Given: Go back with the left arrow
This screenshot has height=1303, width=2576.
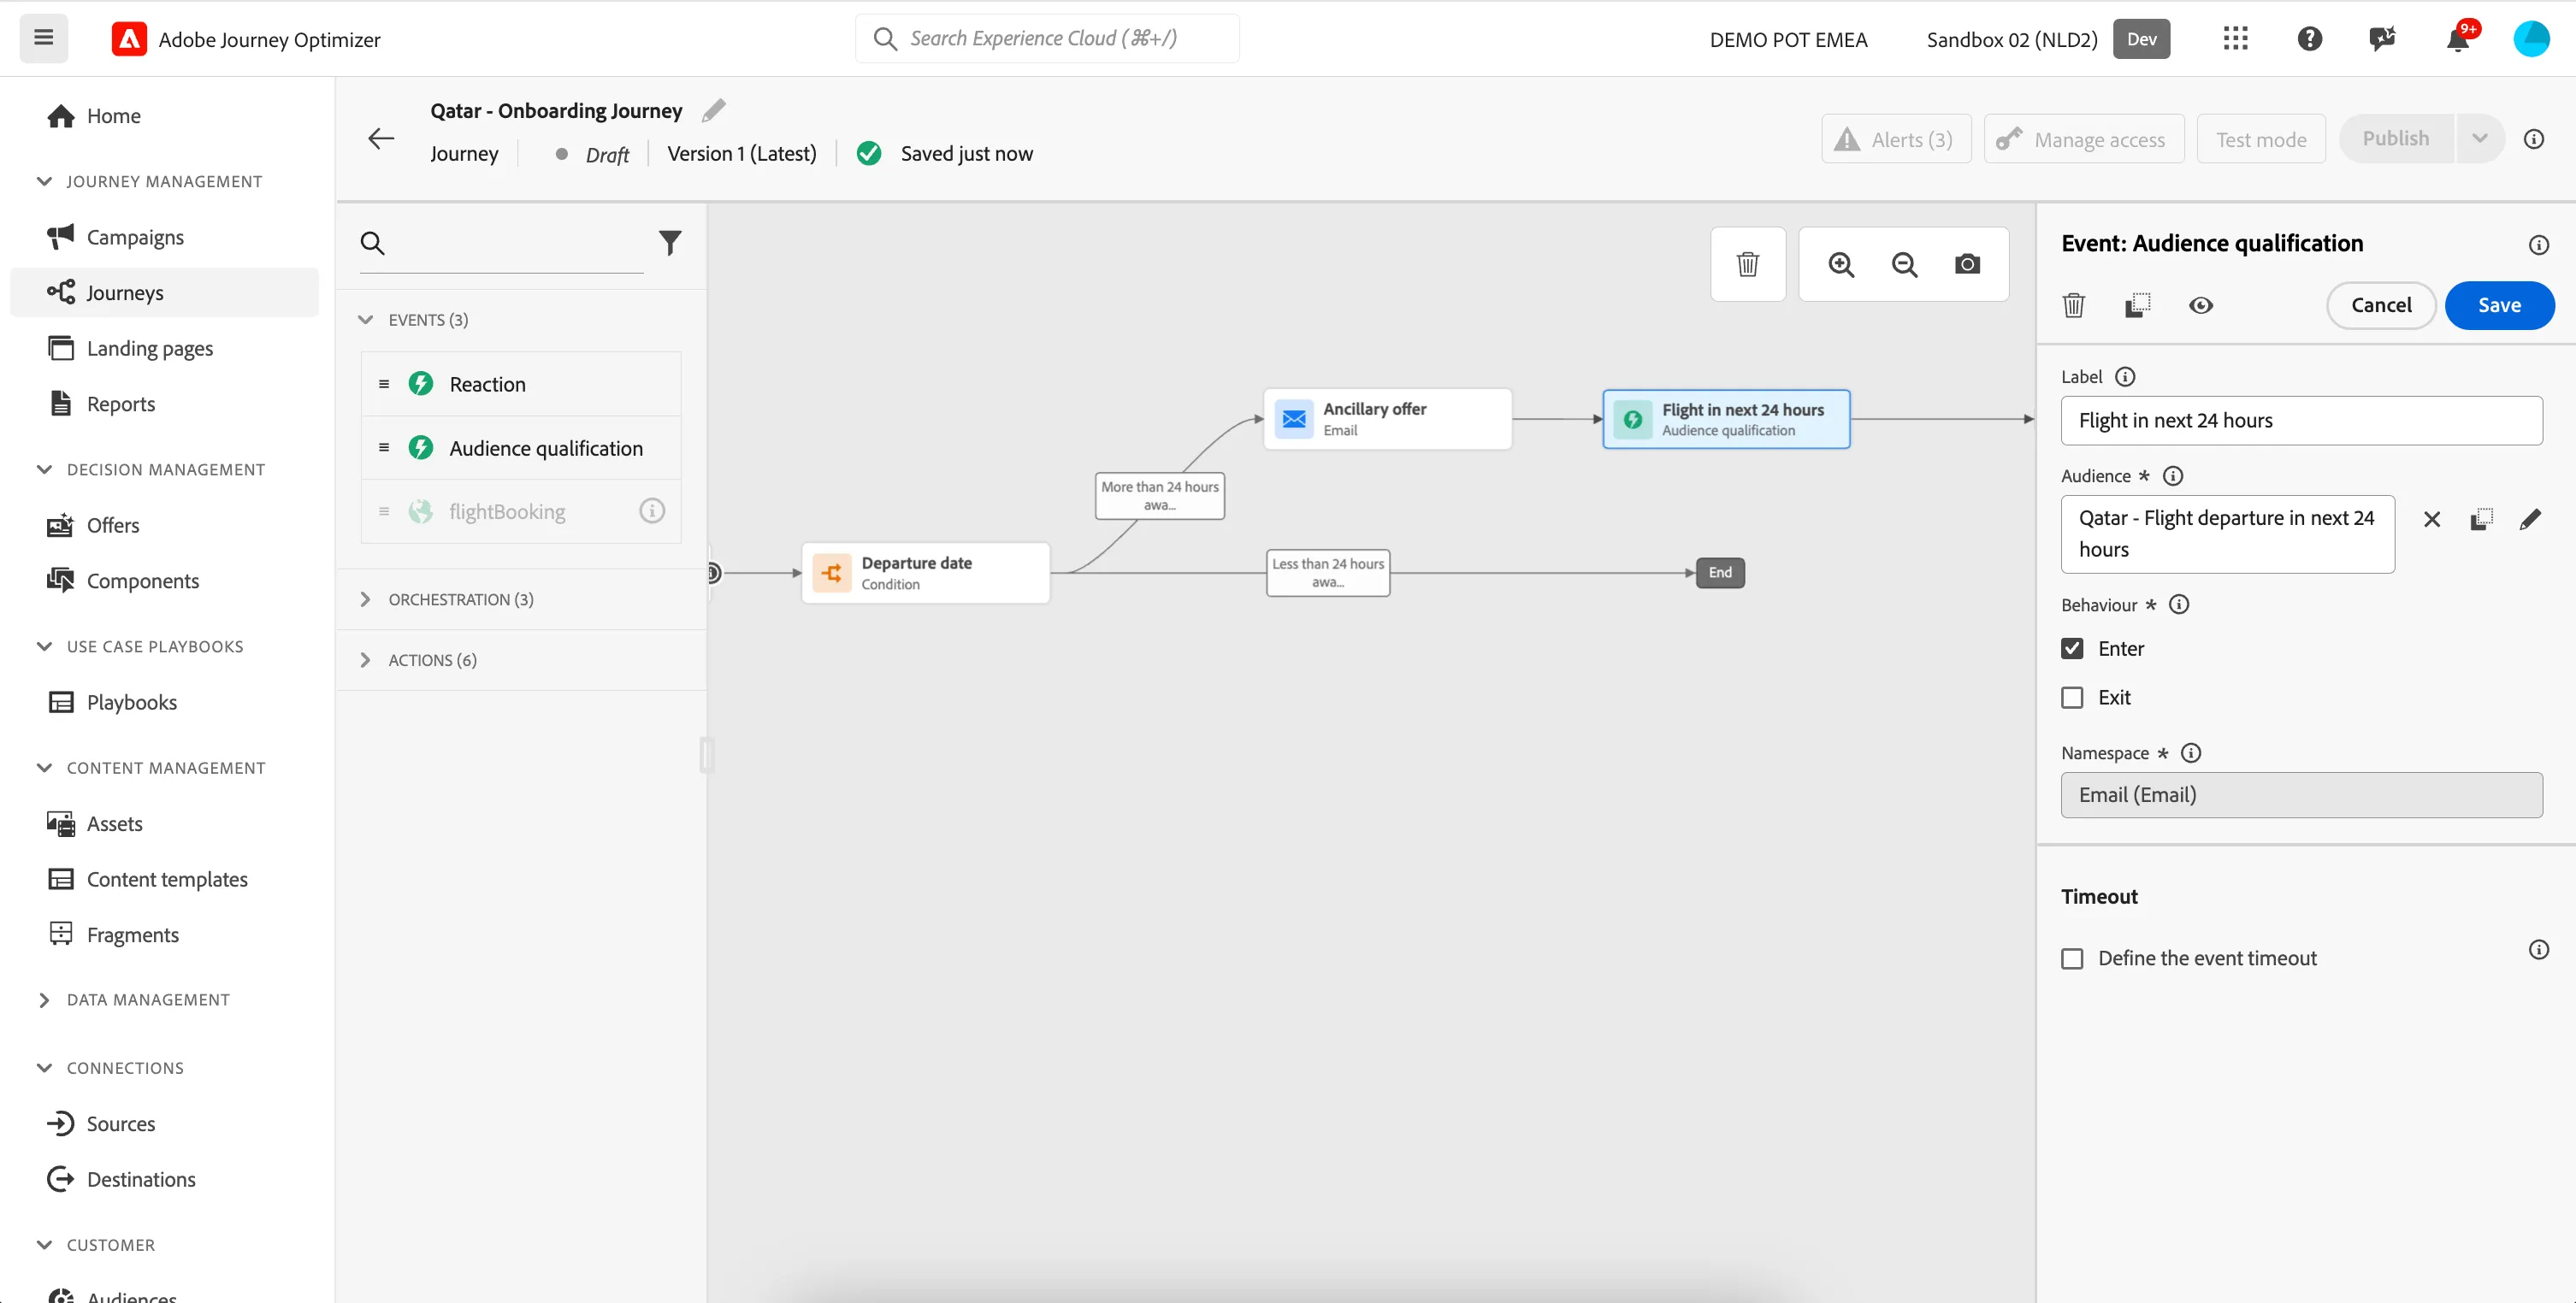Looking at the screenshot, I should tap(381, 138).
